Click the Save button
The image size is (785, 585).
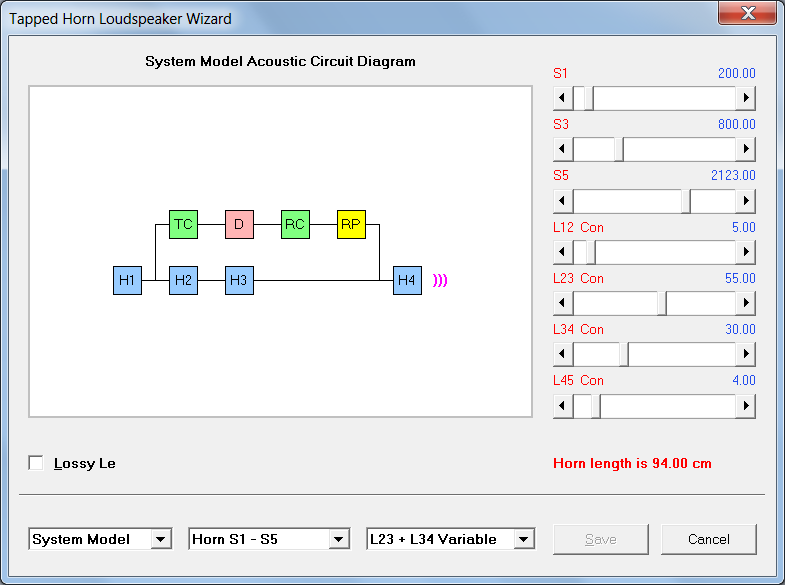pyautogui.click(x=601, y=539)
